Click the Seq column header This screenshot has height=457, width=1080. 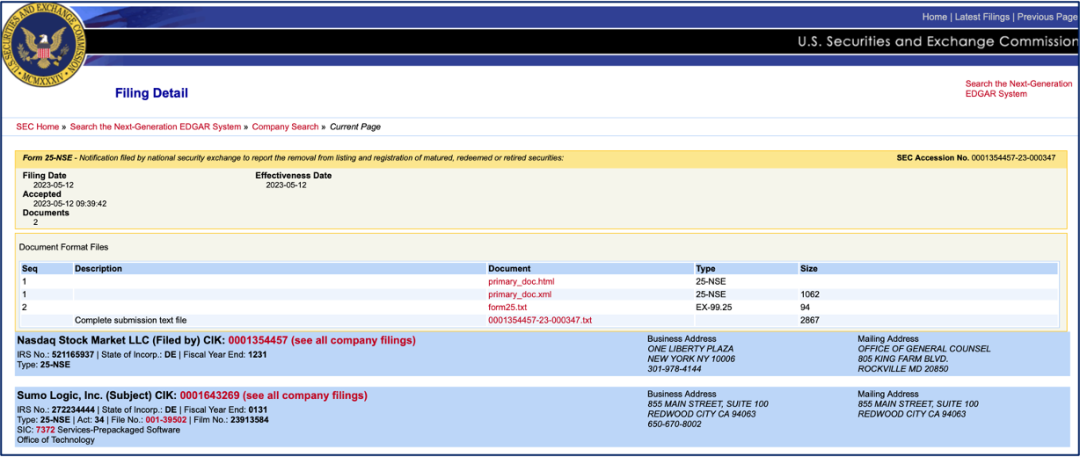pyautogui.click(x=29, y=268)
